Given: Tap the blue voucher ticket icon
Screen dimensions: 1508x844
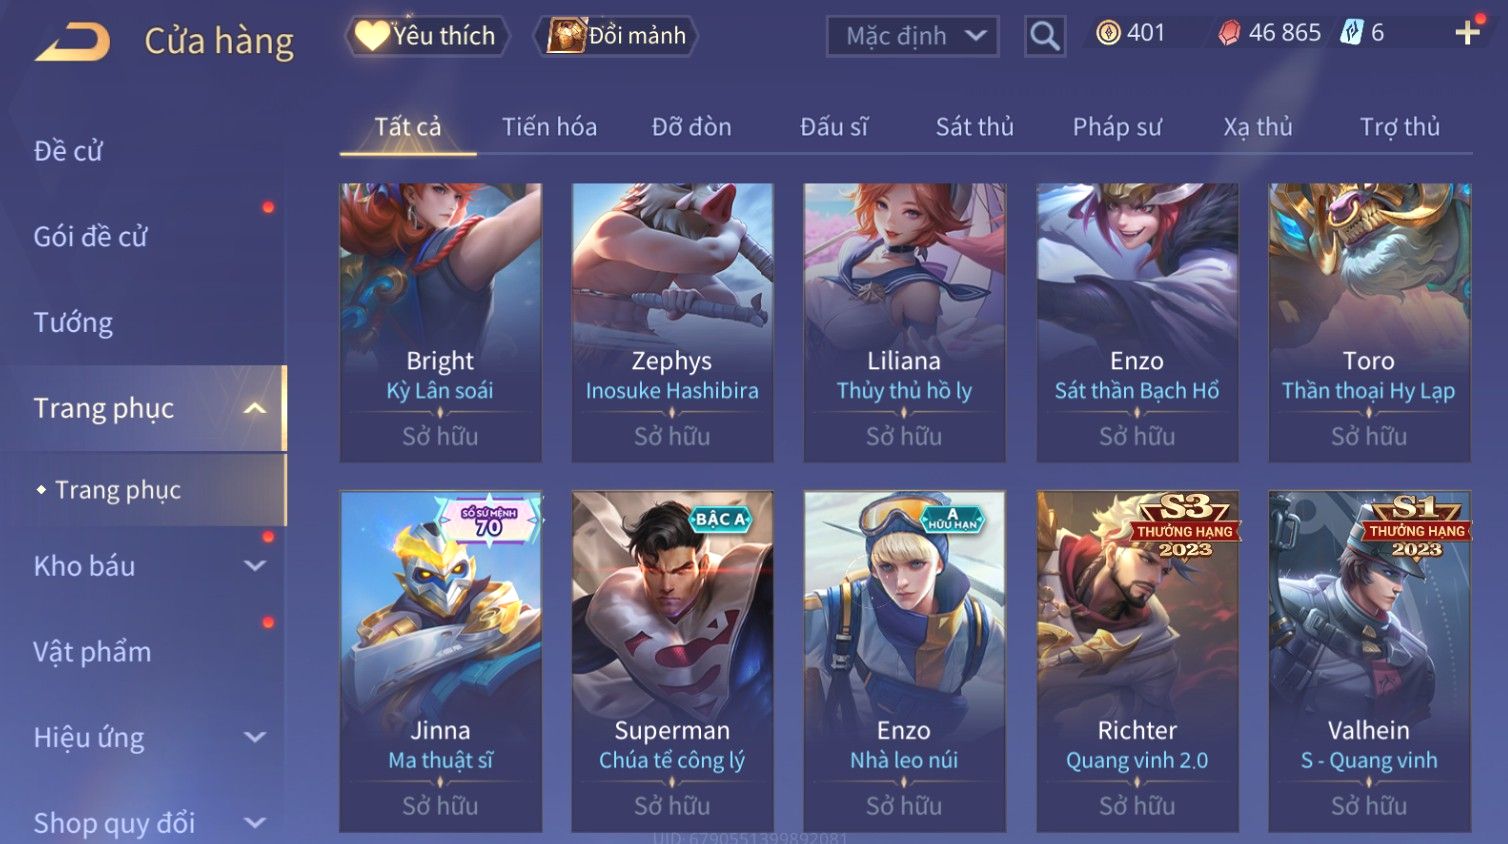Looking at the screenshot, I should [1351, 33].
